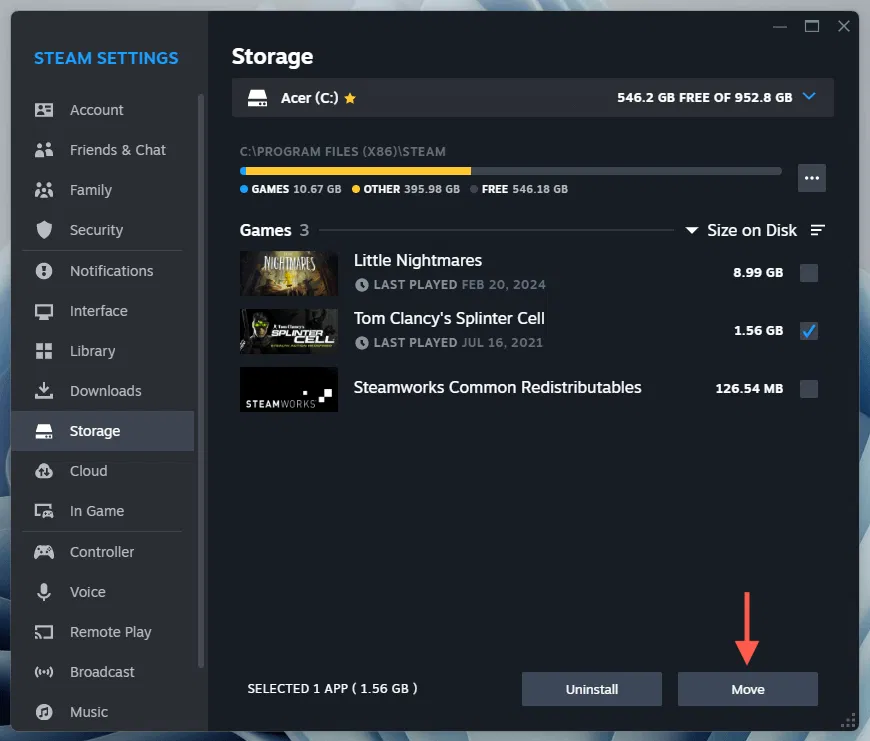Click the Move button
870x741 pixels.
747,689
